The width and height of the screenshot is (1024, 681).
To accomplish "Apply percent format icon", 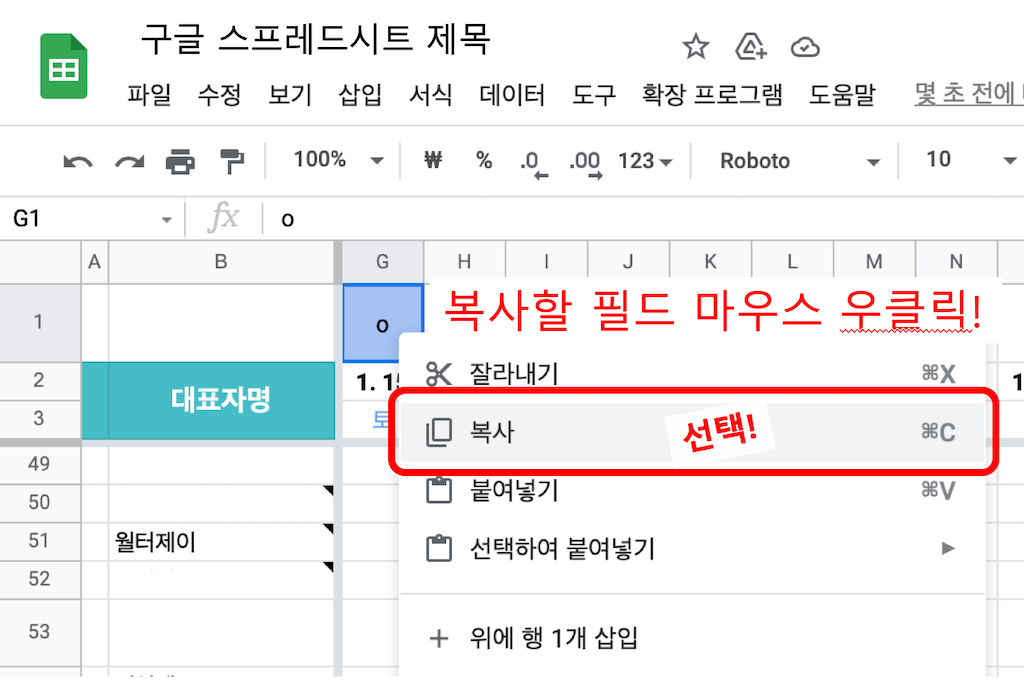I will [x=483, y=161].
